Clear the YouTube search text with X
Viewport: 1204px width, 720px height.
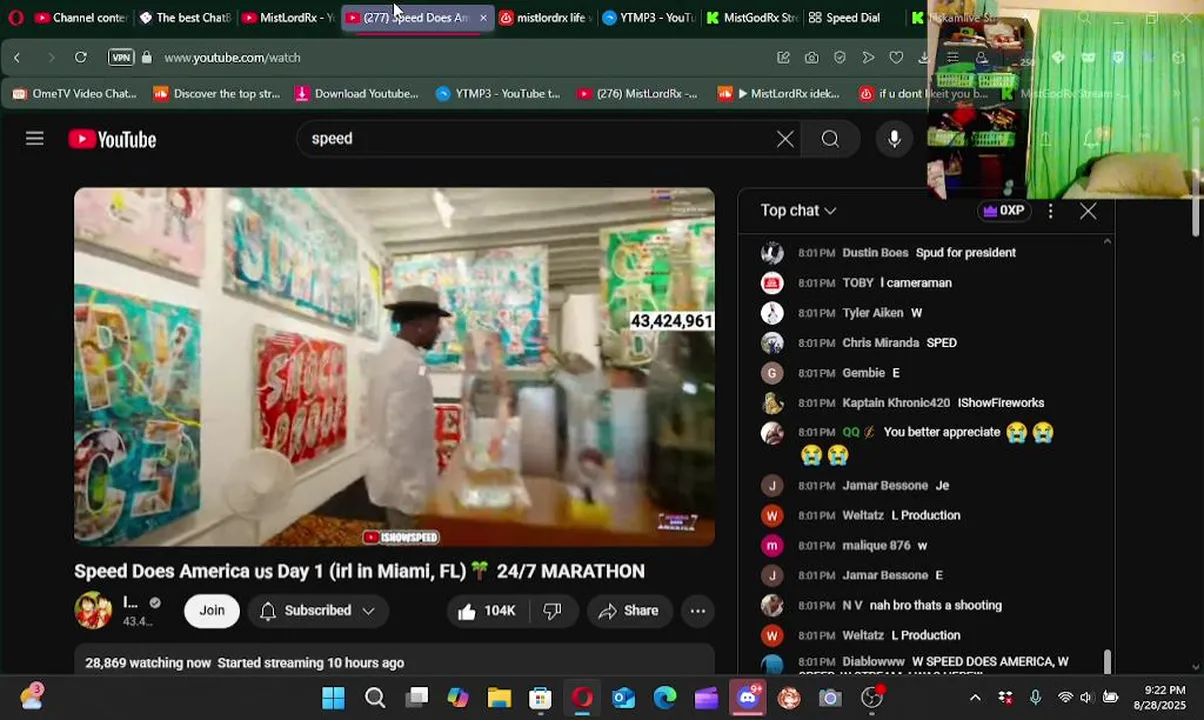[x=785, y=139]
